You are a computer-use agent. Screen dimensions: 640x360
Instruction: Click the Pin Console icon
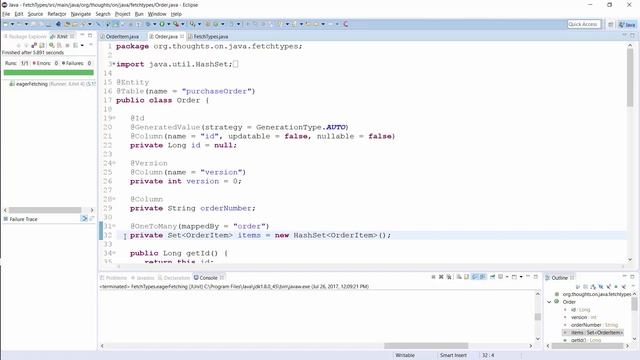point(493,277)
